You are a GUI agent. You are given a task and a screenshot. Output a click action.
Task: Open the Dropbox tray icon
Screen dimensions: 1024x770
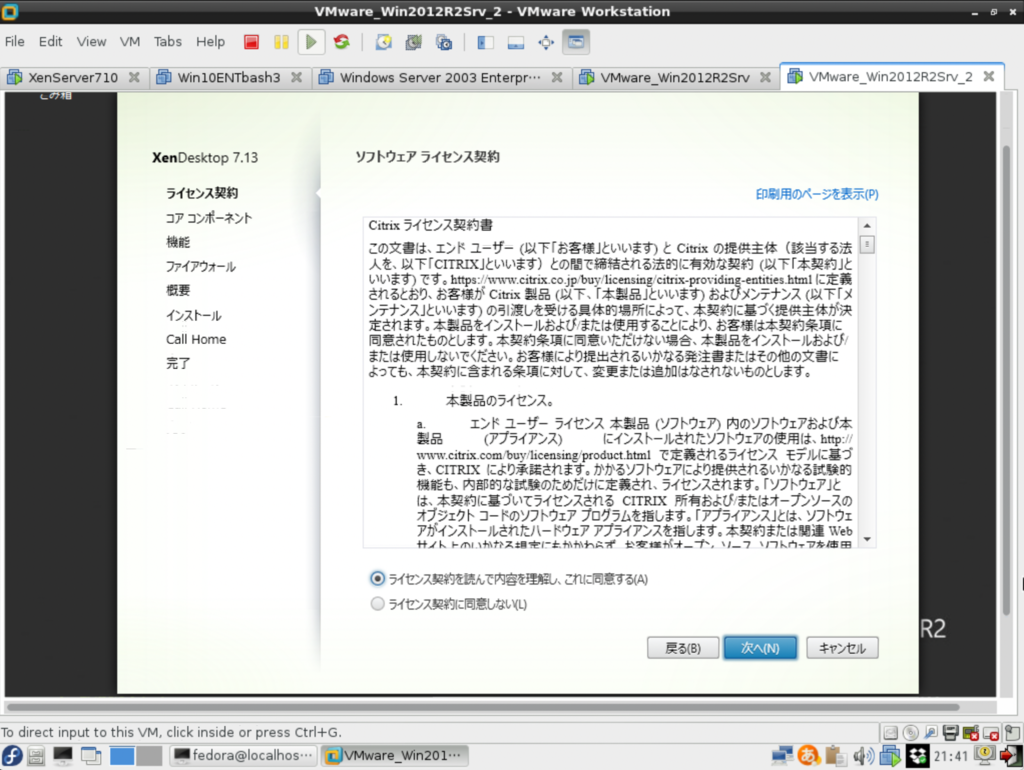point(918,756)
